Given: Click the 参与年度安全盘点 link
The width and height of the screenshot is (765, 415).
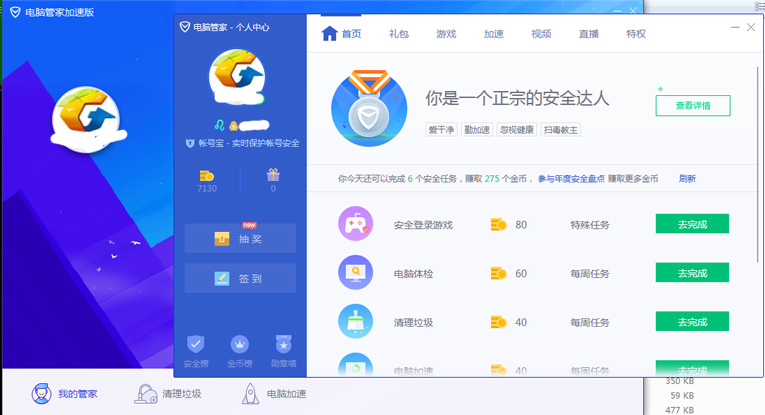Looking at the screenshot, I should pos(598,179).
